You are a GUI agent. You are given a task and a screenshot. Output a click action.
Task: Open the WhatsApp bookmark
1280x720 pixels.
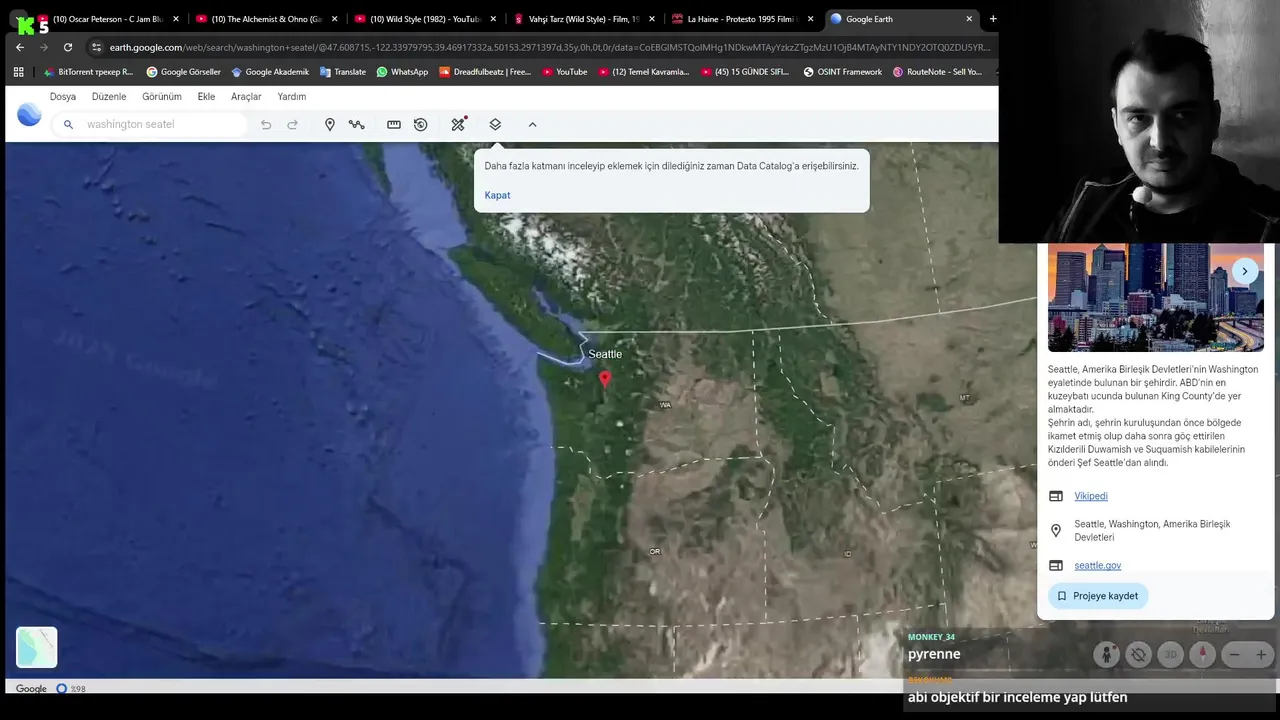coord(402,72)
